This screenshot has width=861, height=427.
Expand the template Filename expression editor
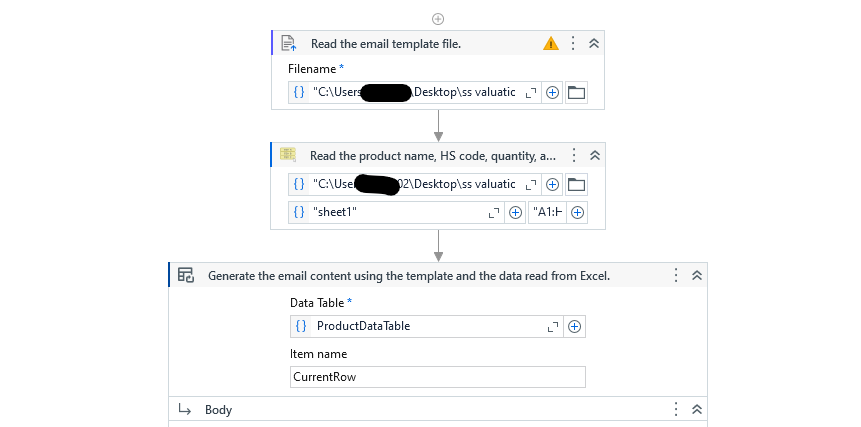pyautogui.click(x=531, y=93)
